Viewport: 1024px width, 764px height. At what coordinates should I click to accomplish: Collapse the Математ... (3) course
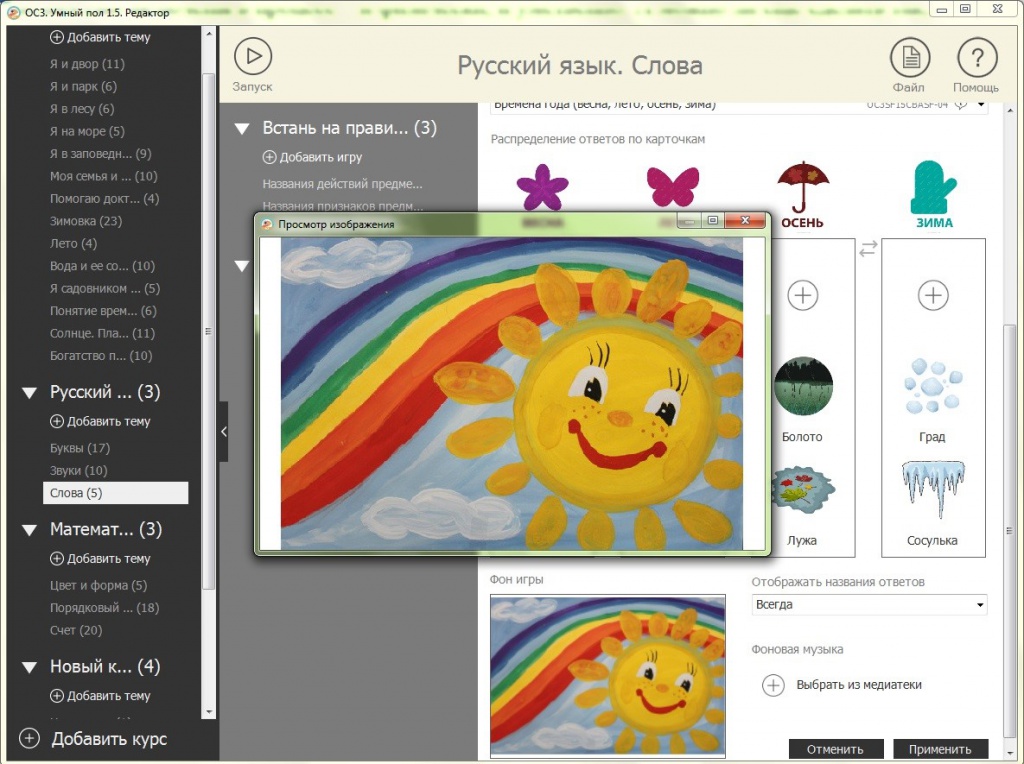pos(29,530)
